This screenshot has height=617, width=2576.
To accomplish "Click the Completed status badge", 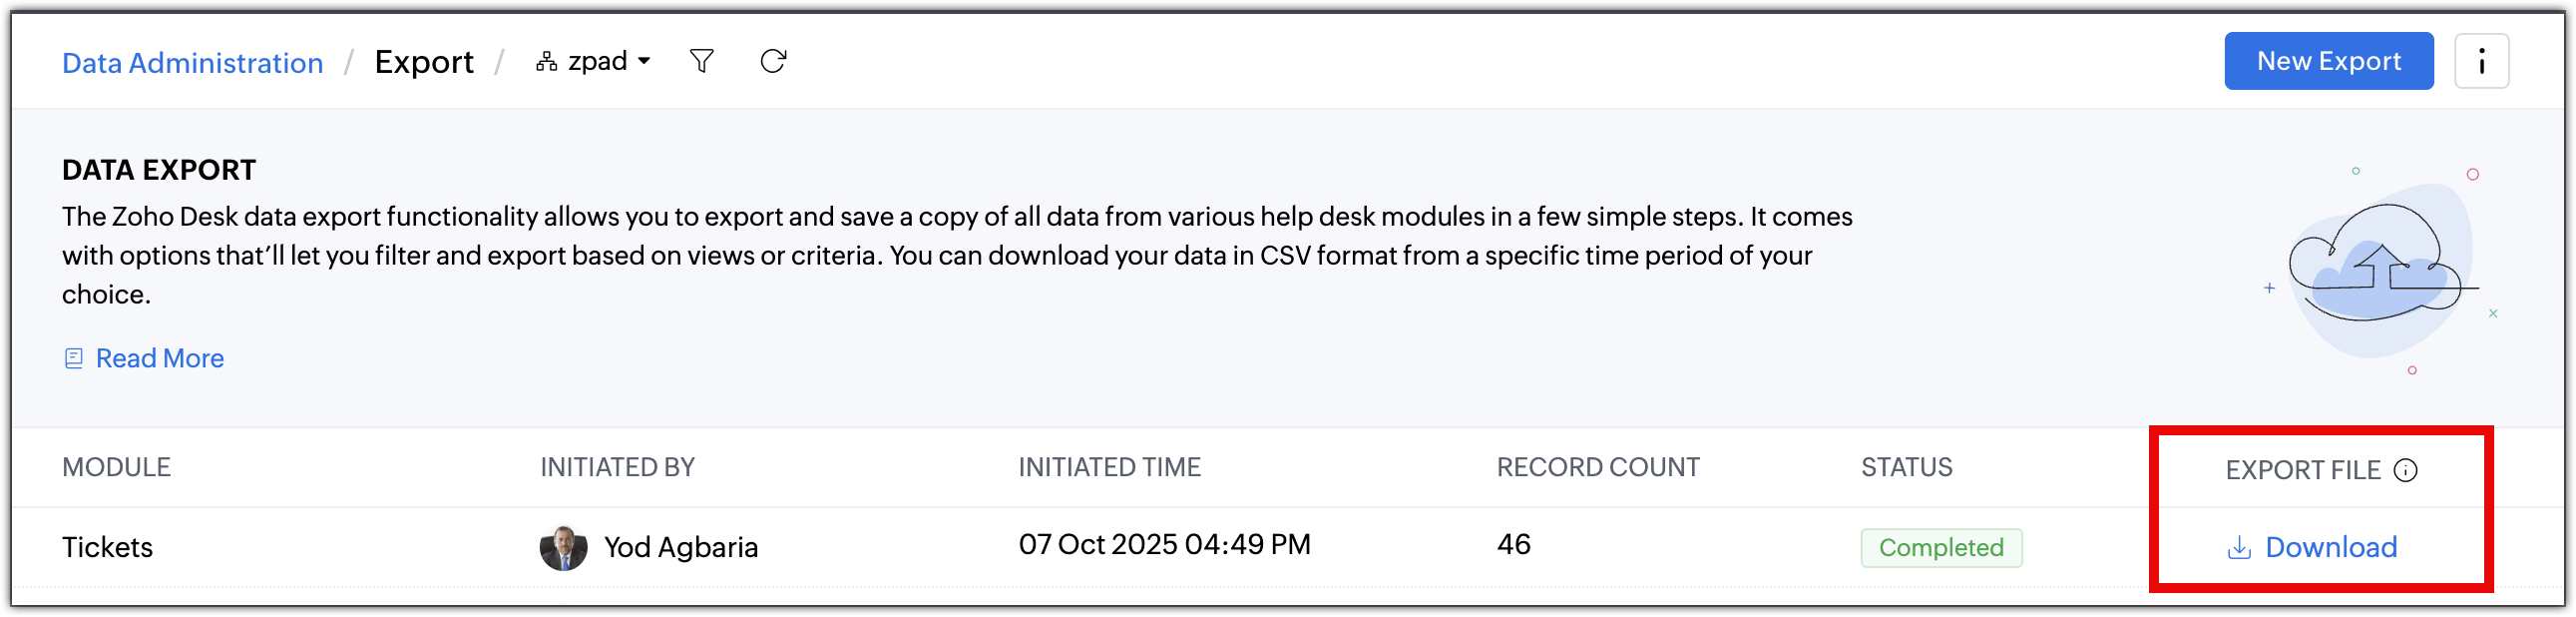I will (x=1940, y=548).
